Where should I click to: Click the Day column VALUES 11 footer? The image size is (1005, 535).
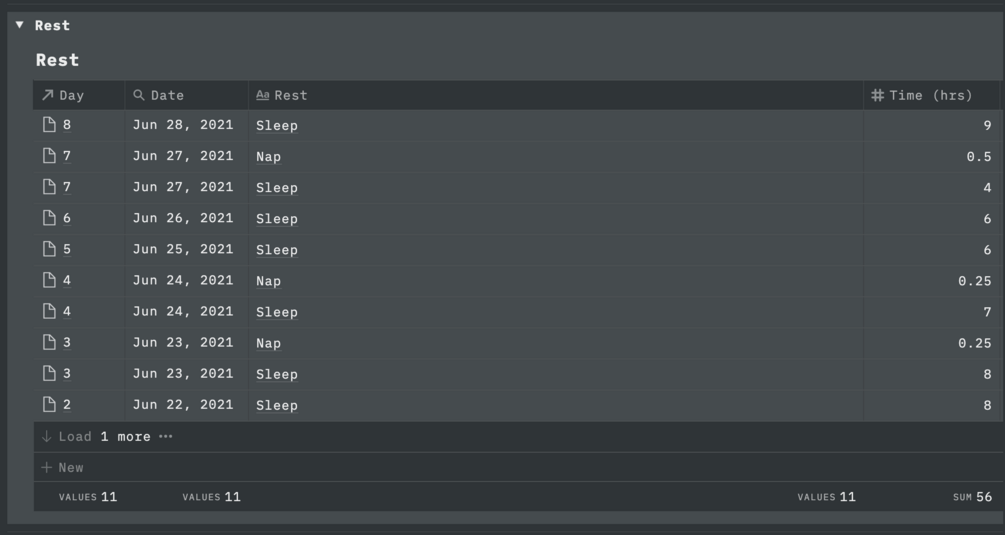coord(88,497)
